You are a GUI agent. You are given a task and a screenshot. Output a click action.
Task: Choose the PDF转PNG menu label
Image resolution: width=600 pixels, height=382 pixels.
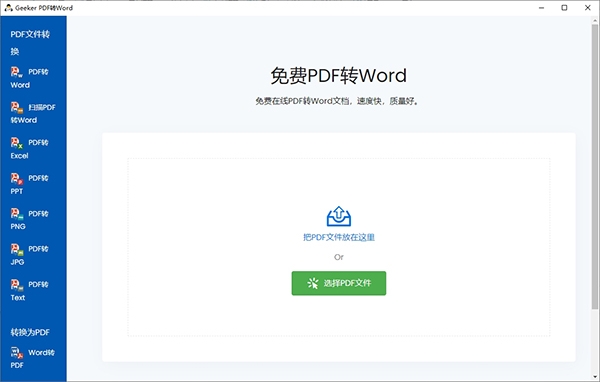click(29, 220)
